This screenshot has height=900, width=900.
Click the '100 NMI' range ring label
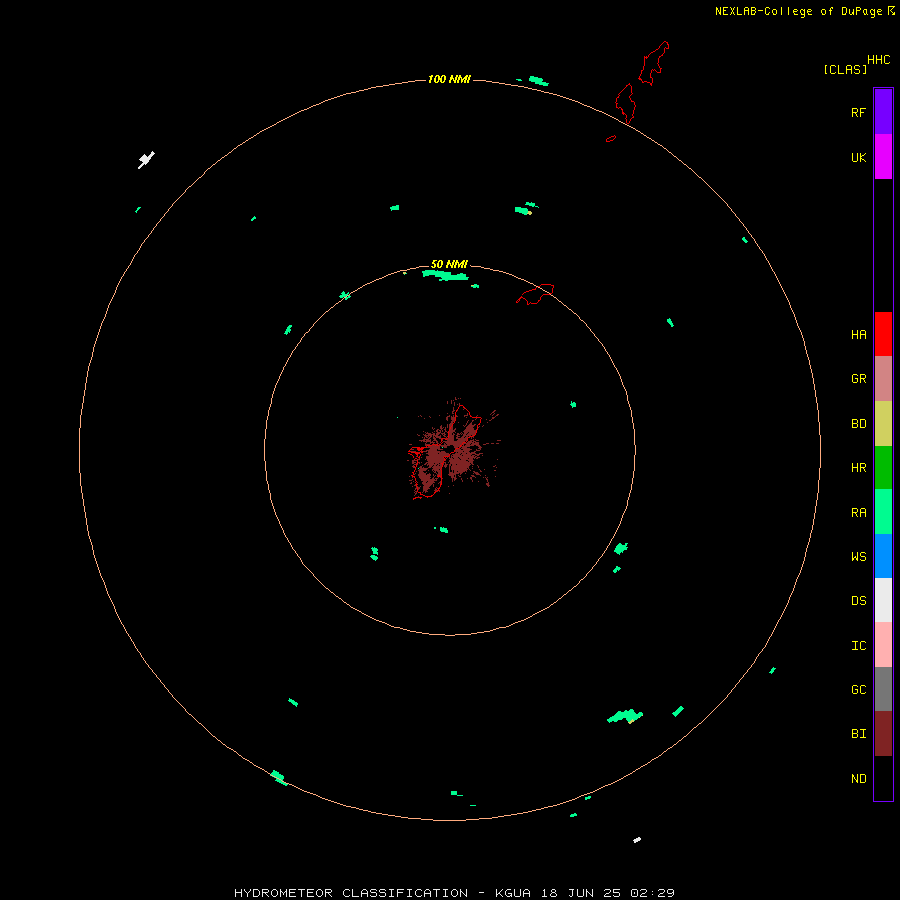449,79
